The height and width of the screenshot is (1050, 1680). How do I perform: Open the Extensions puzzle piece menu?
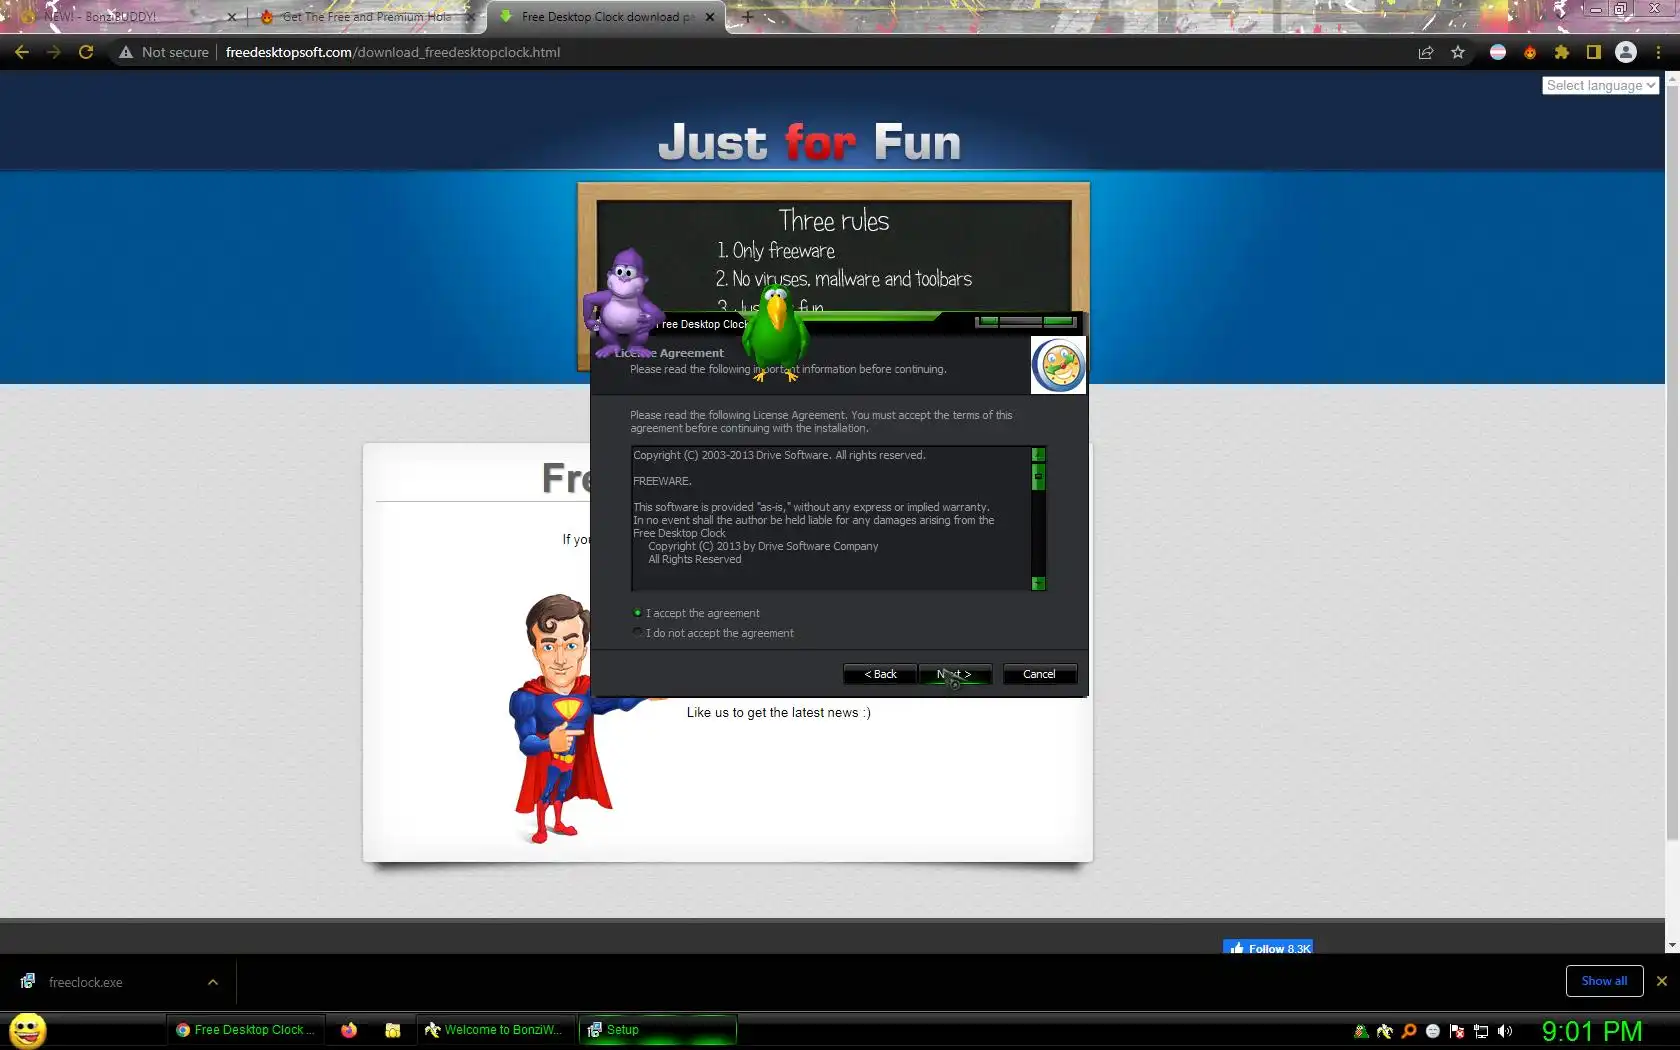point(1562,52)
